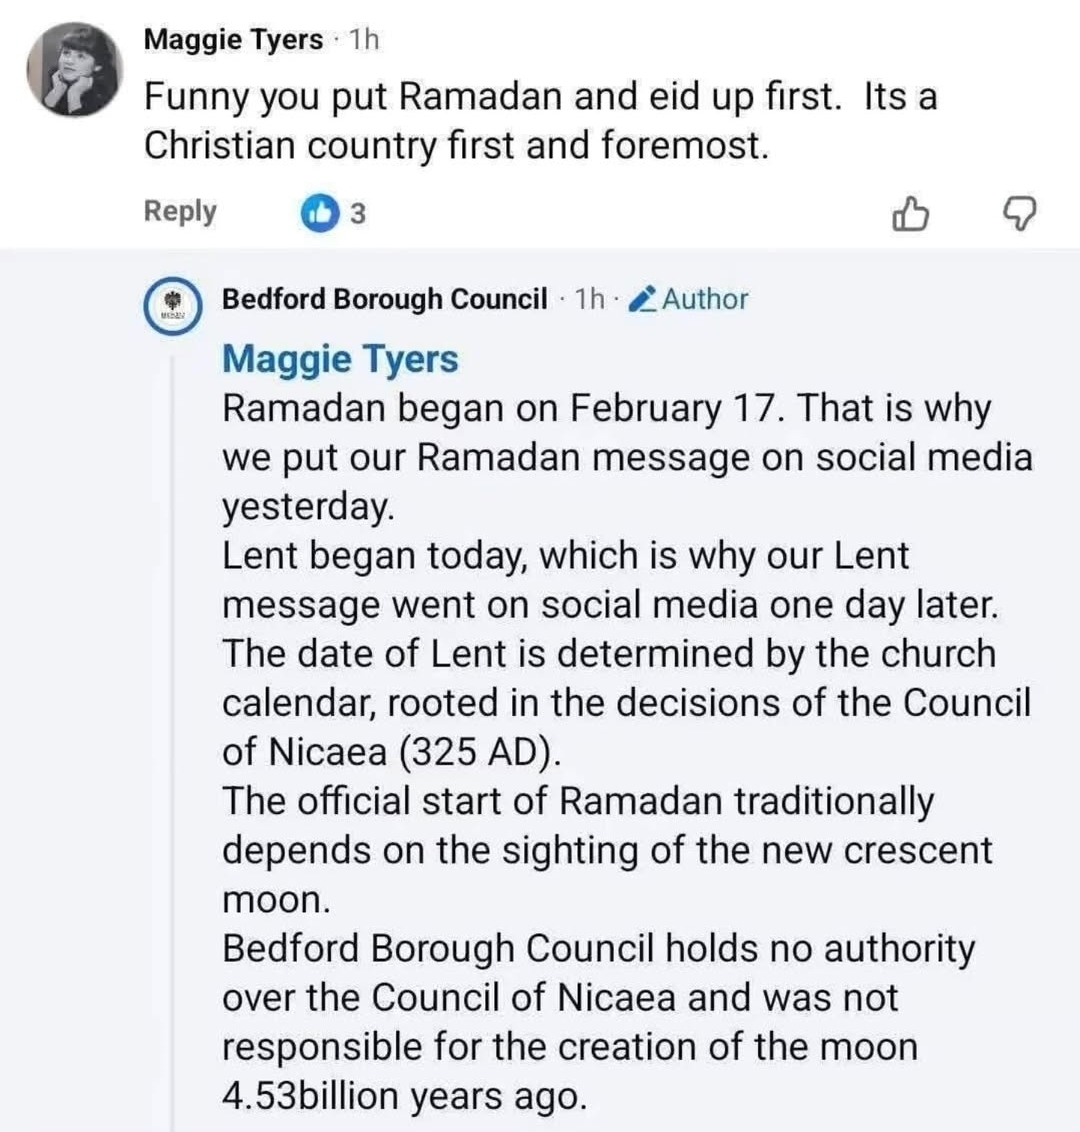Click Maggie Tyers's profile picture
Image resolution: width=1080 pixels, height=1132 pixels.
[x=74, y=71]
